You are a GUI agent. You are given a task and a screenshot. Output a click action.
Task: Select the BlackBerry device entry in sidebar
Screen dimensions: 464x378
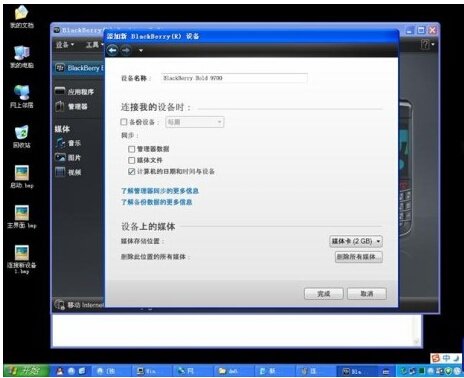[x=79, y=68]
